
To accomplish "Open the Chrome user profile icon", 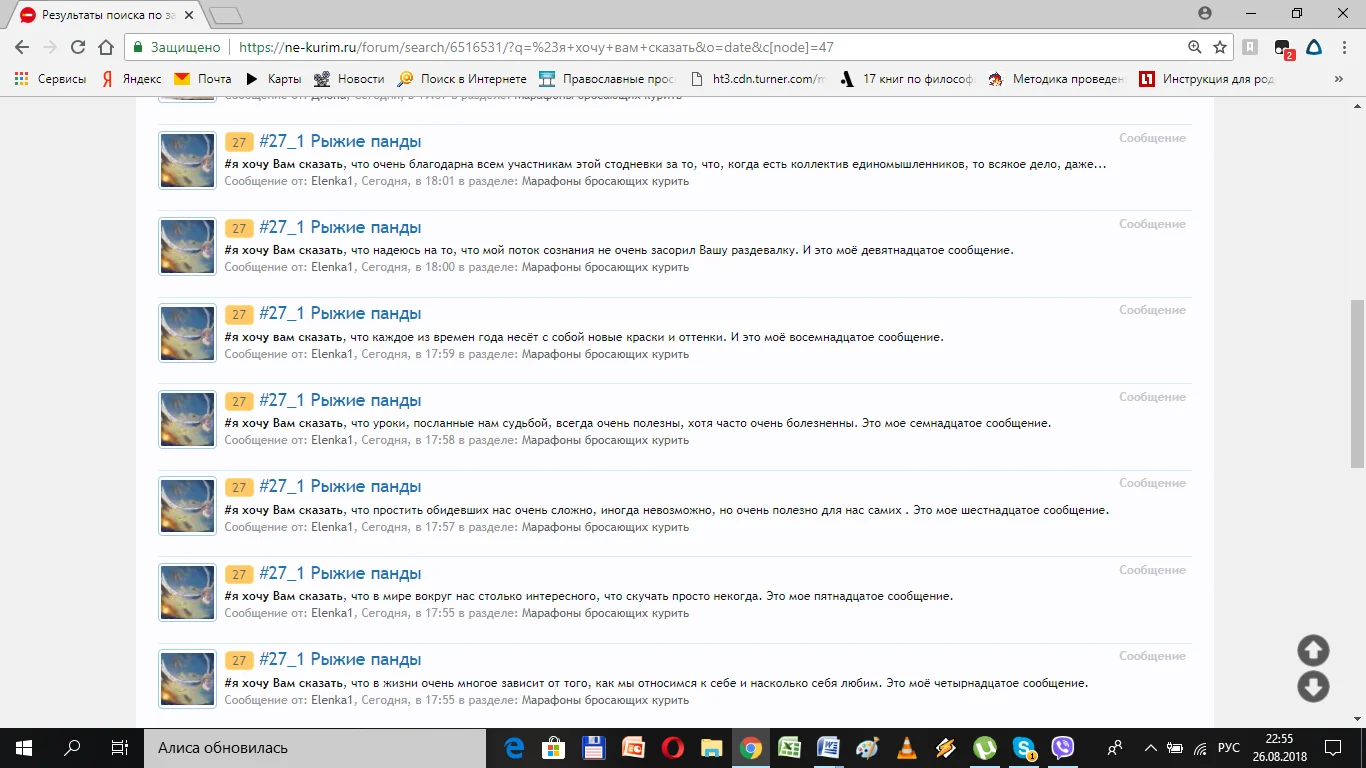I will 1205,13.
